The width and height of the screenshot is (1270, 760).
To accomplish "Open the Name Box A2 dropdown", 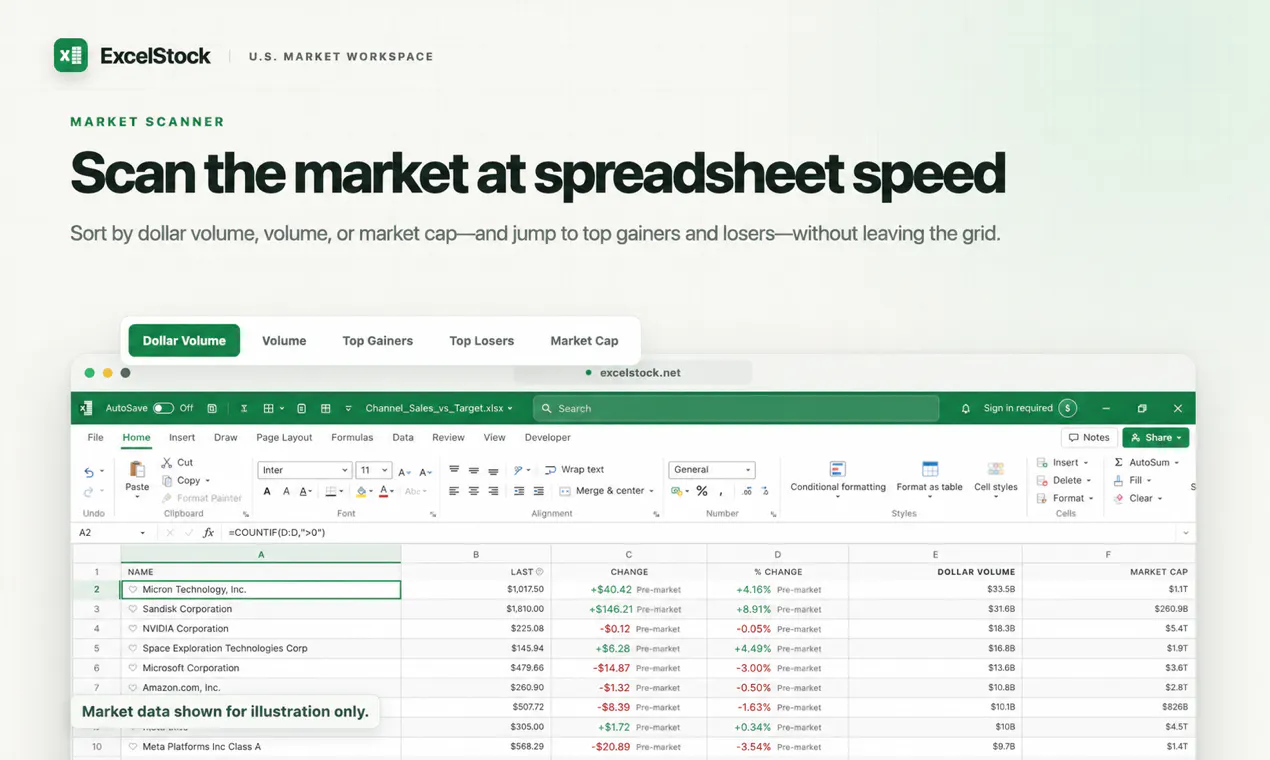I will [142, 533].
